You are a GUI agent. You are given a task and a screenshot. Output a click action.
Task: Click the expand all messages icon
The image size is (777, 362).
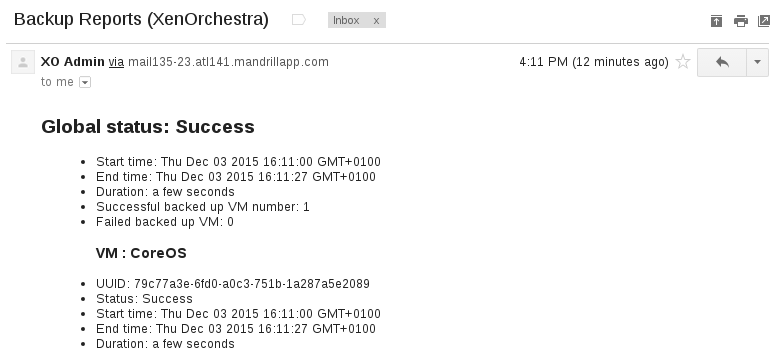click(x=717, y=21)
